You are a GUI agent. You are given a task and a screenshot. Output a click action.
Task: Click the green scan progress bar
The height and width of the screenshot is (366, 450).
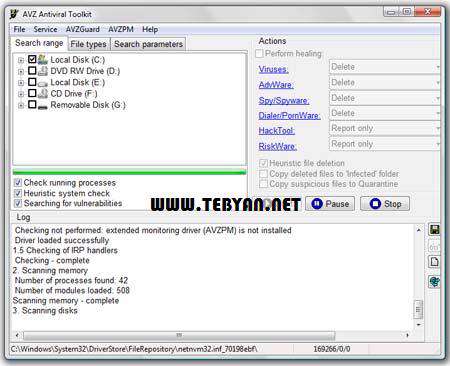pyautogui.click(x=129, y=172)
